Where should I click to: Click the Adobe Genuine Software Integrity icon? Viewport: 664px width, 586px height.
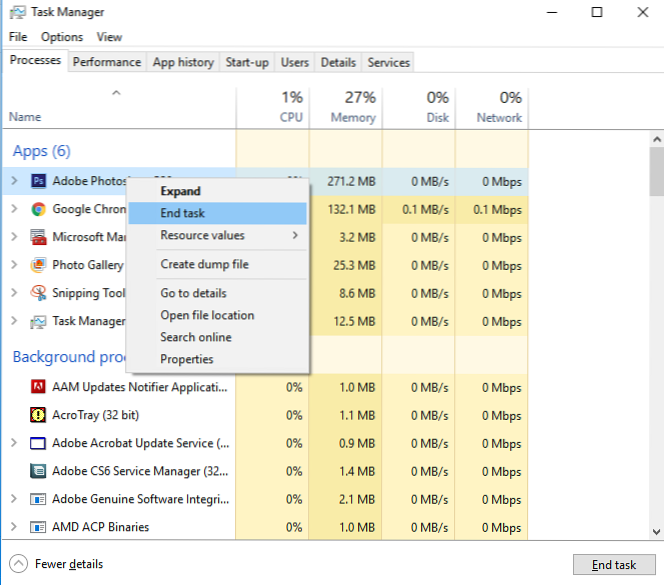tap(38, 499)
